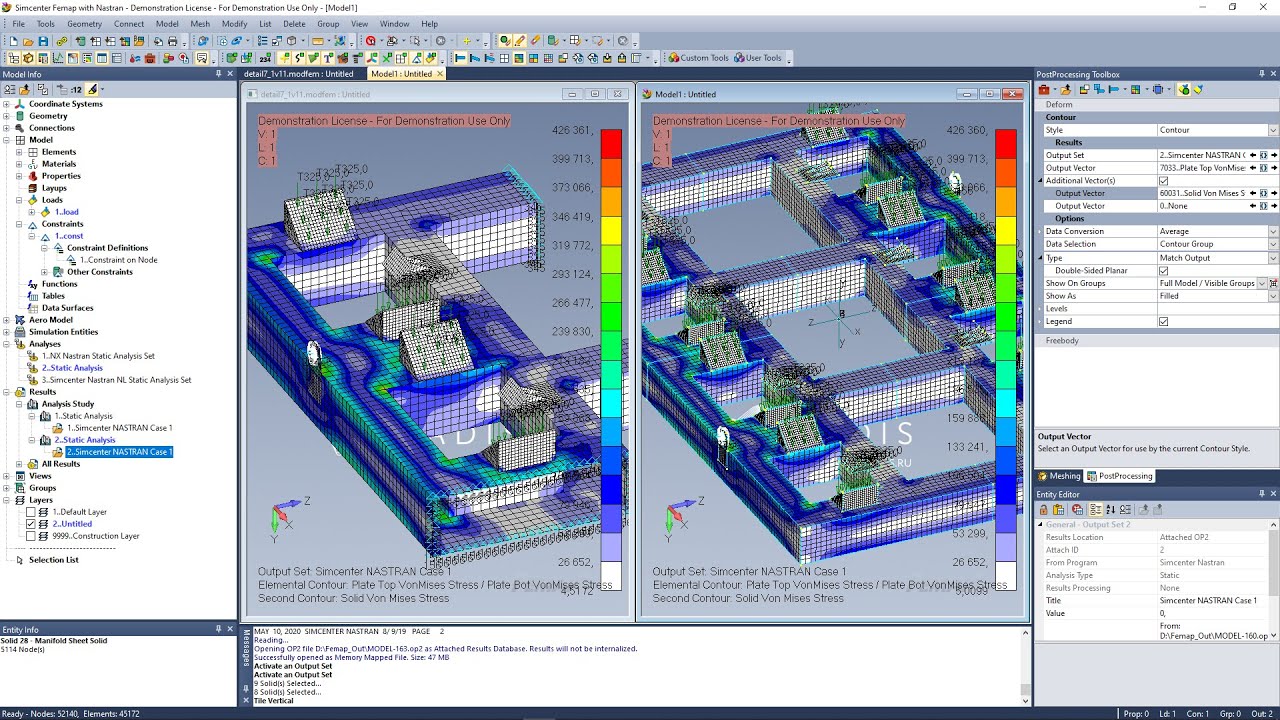
Task: Click the yellow legend color in left view
Action: 611,231
